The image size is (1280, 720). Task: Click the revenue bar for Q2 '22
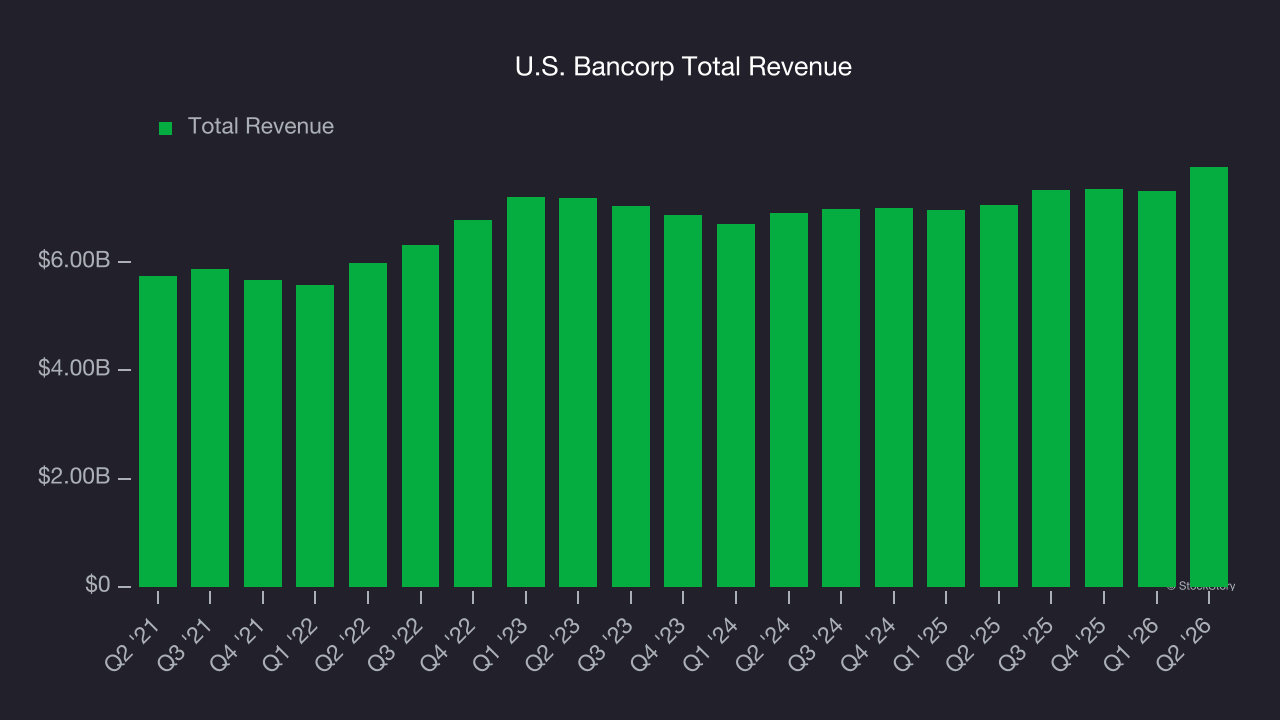(x=368, y=425)
